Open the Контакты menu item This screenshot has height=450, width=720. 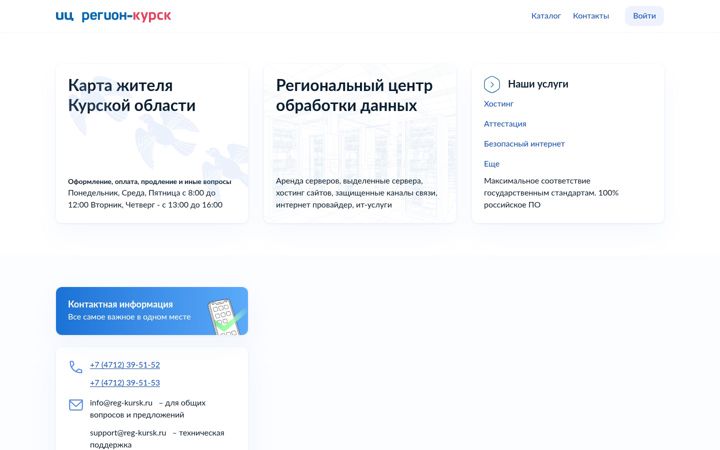click(591, 16)
